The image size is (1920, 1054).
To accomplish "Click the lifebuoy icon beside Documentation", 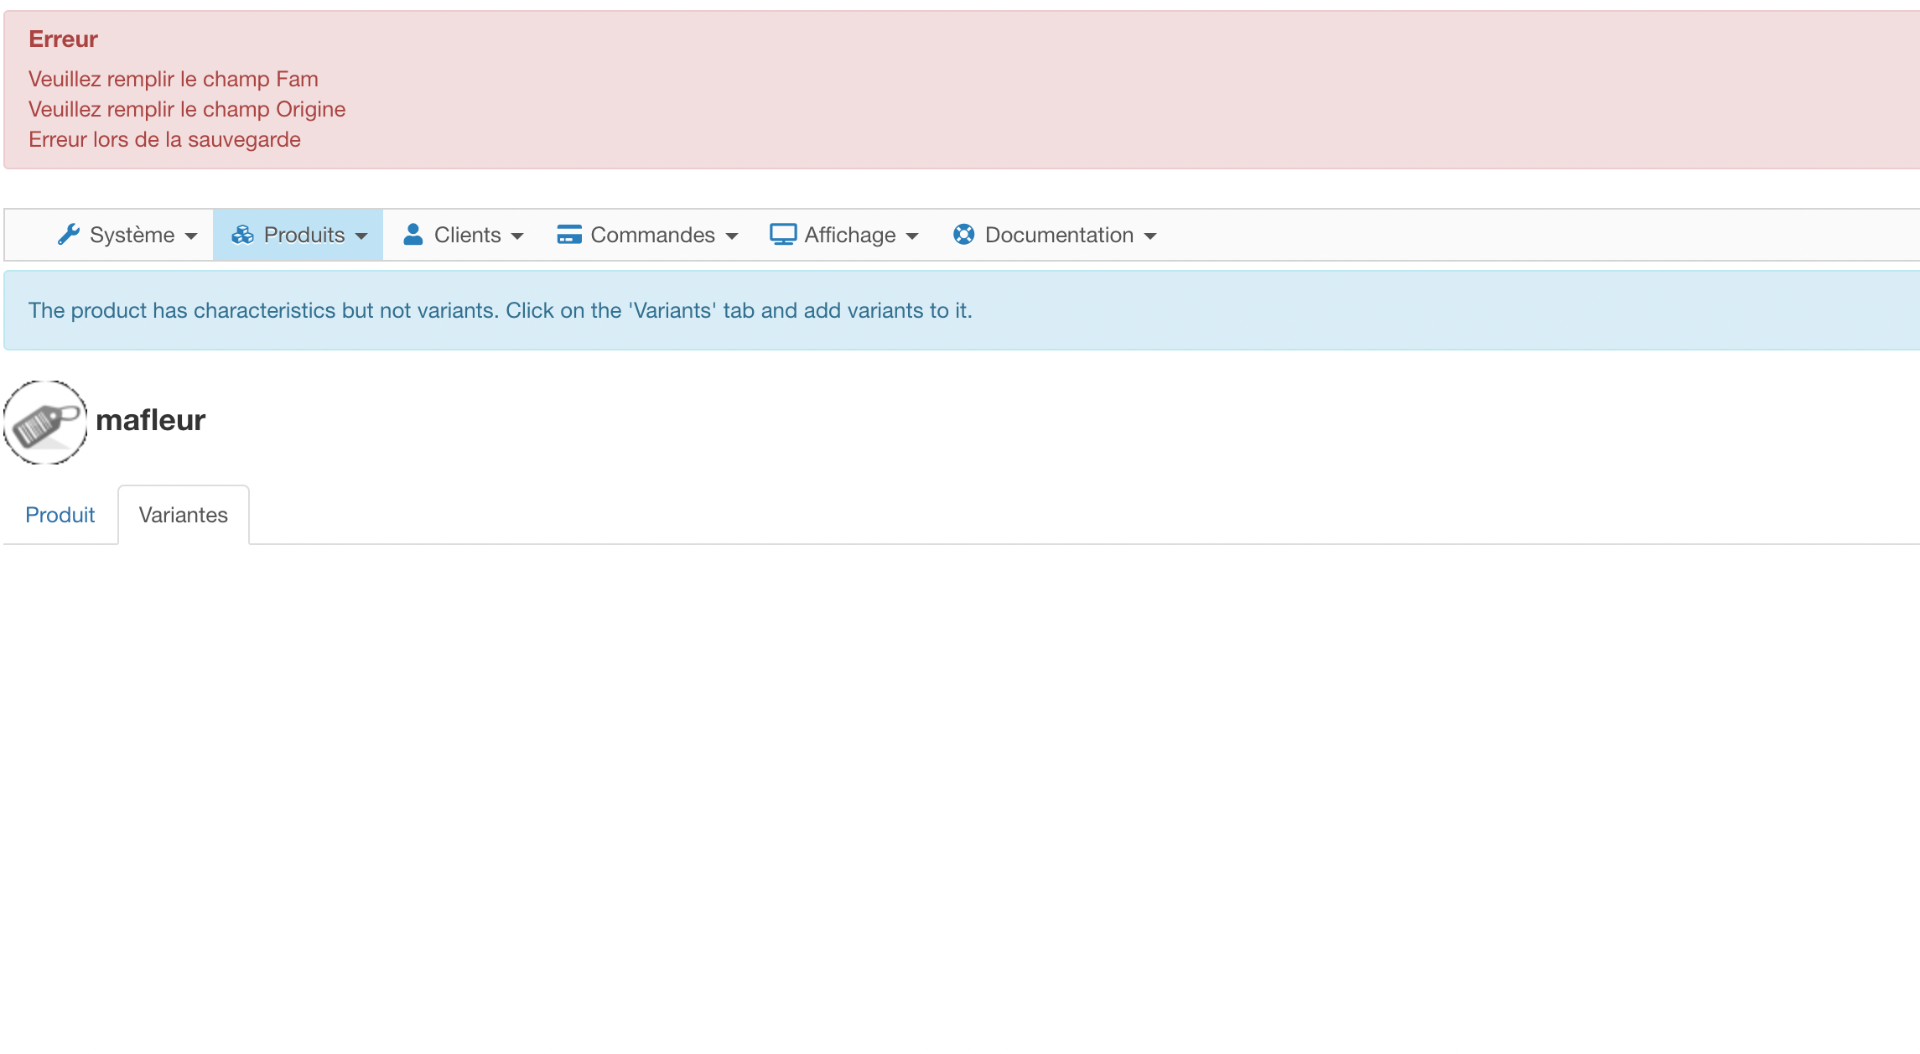I will click(x=964, y=234).
